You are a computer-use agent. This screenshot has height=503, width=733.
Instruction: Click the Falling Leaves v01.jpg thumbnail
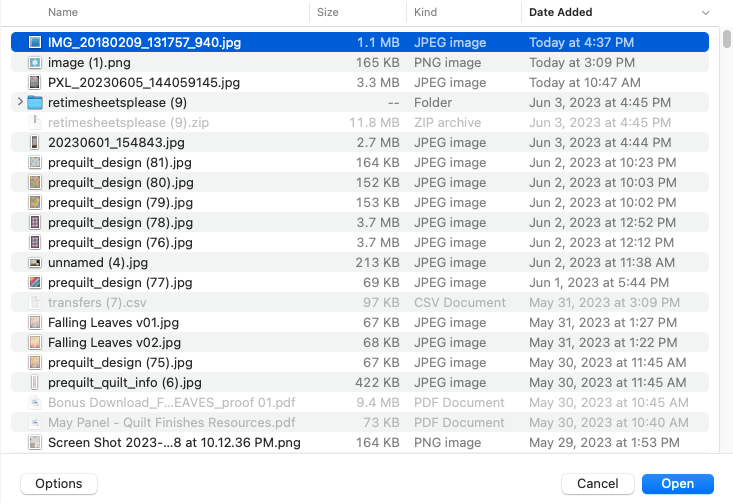pyautogui.click(x=35, y=323)
